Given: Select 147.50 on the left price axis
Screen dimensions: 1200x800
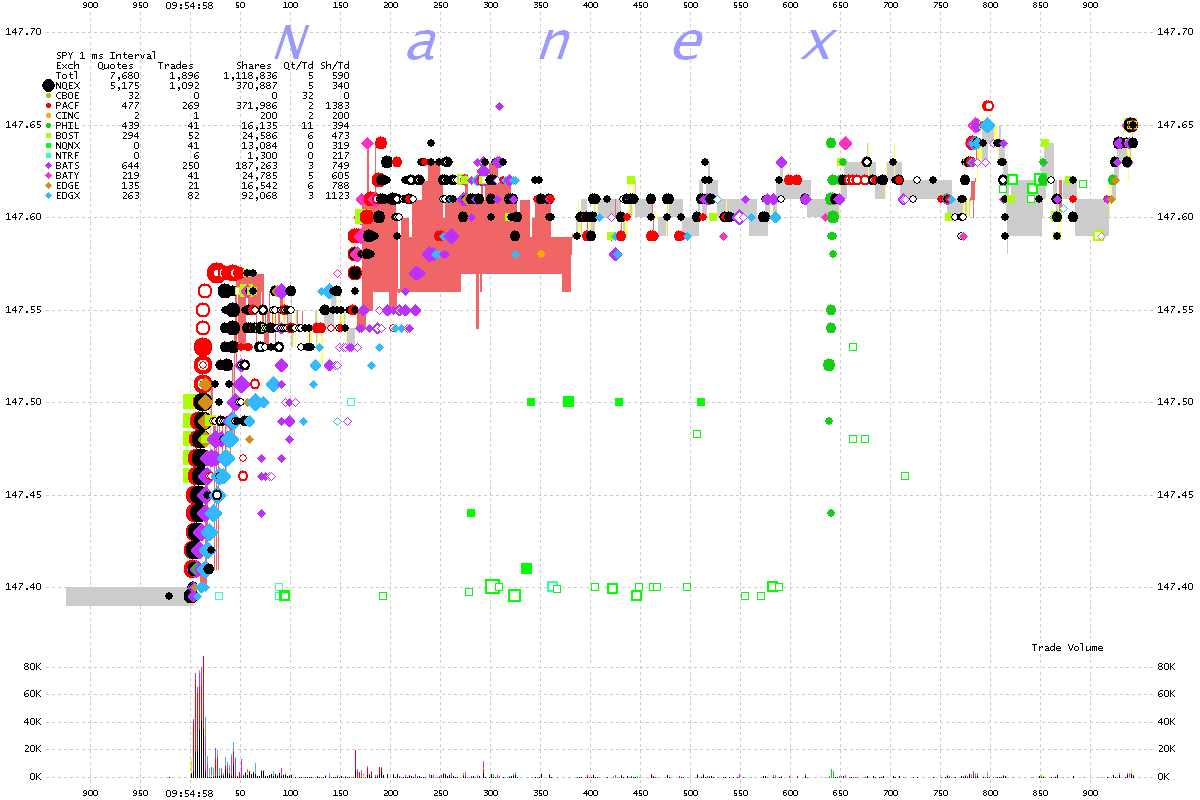Looking at the screenshot, I should pyautogui.click(x=25, y=402).
